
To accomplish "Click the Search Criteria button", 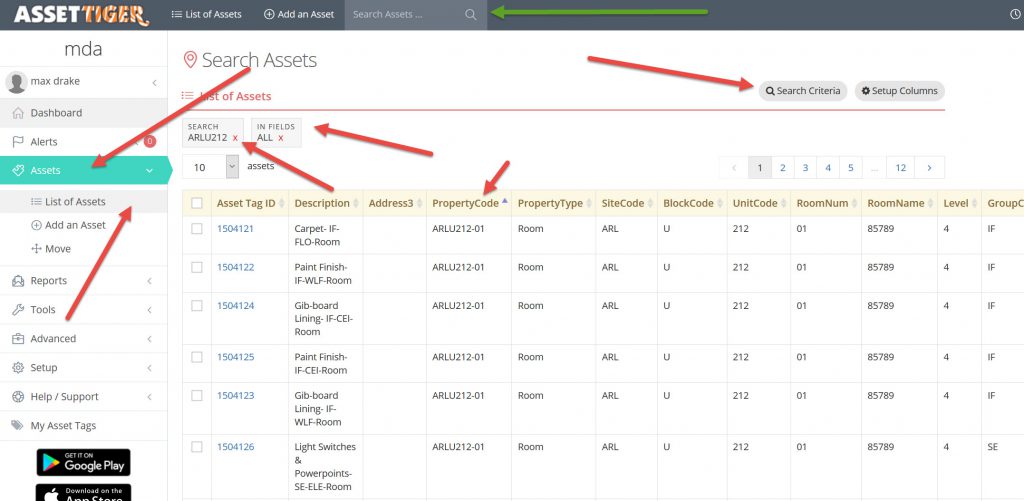I will point(803,91).
